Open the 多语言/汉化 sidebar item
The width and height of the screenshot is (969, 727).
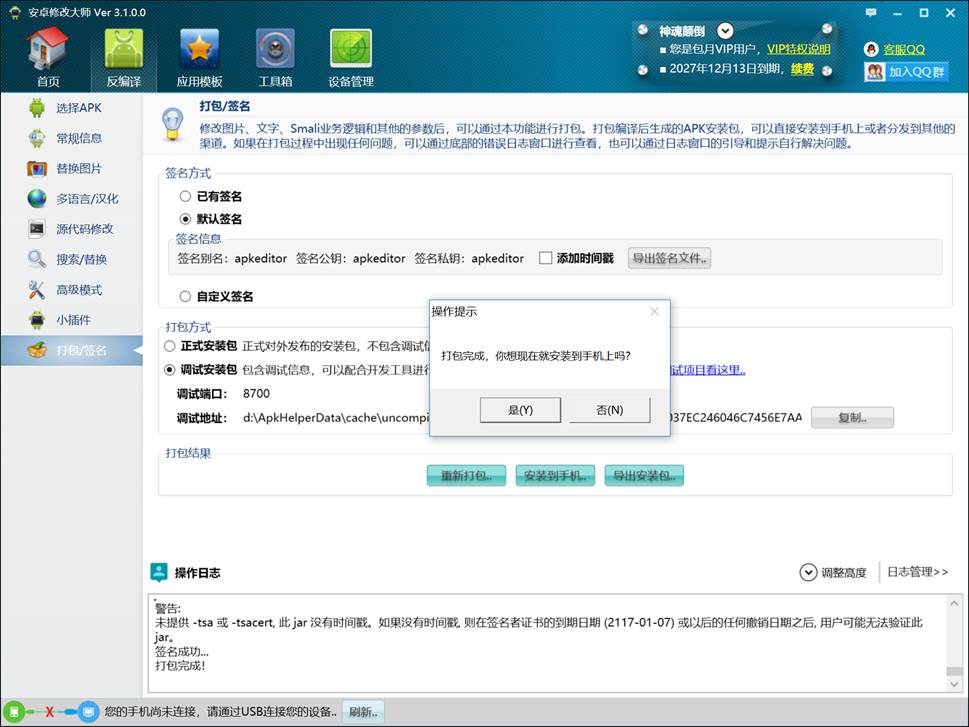pyautogui.click(x=72, y=198)
